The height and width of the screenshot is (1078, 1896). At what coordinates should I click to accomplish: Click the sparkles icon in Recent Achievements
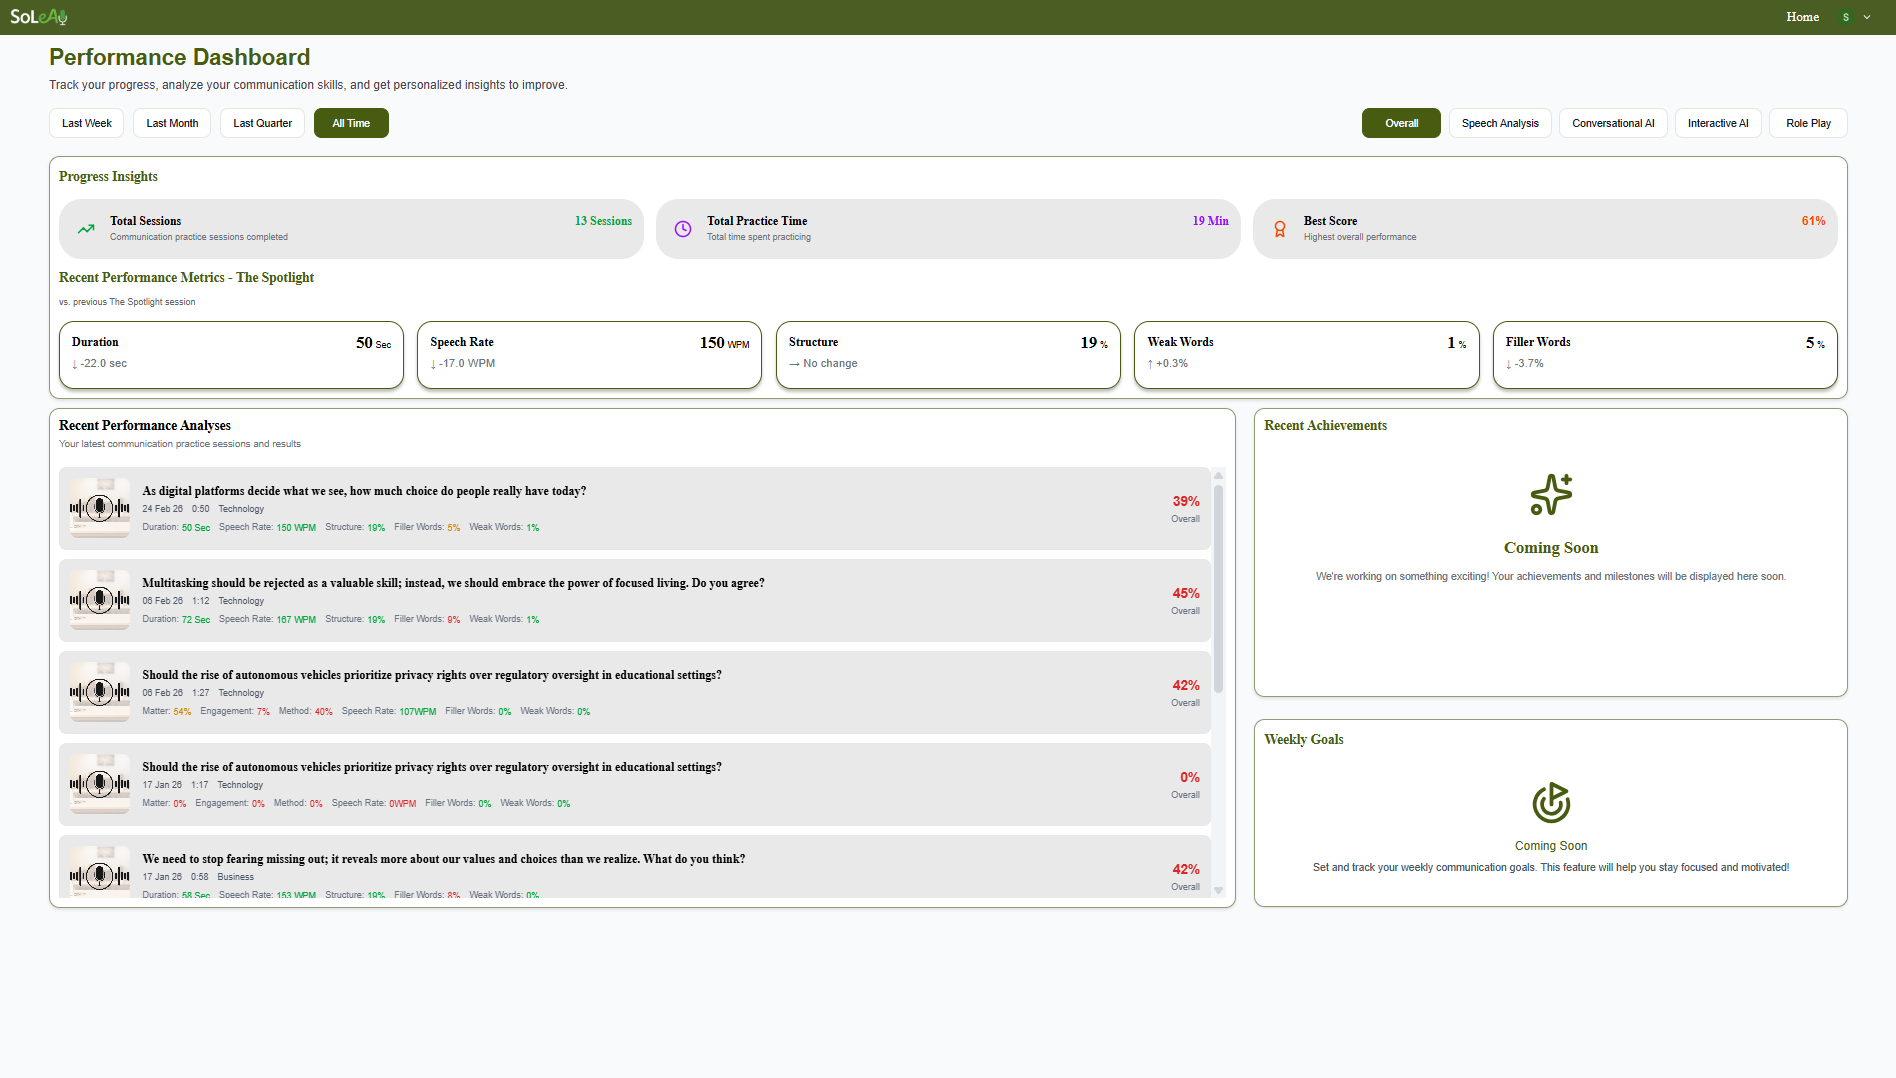(1551, 494)
